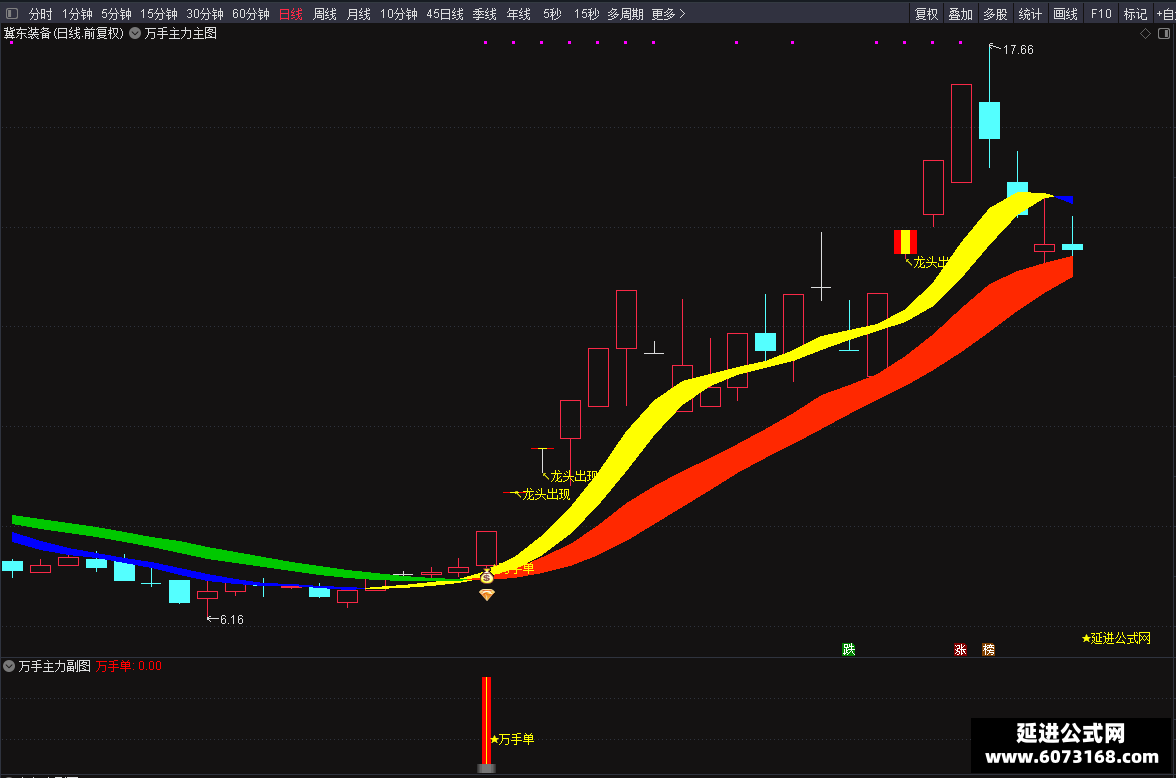Click the diamond icon above the chart
This screenshot has height=778, width=1176.
1145,34
